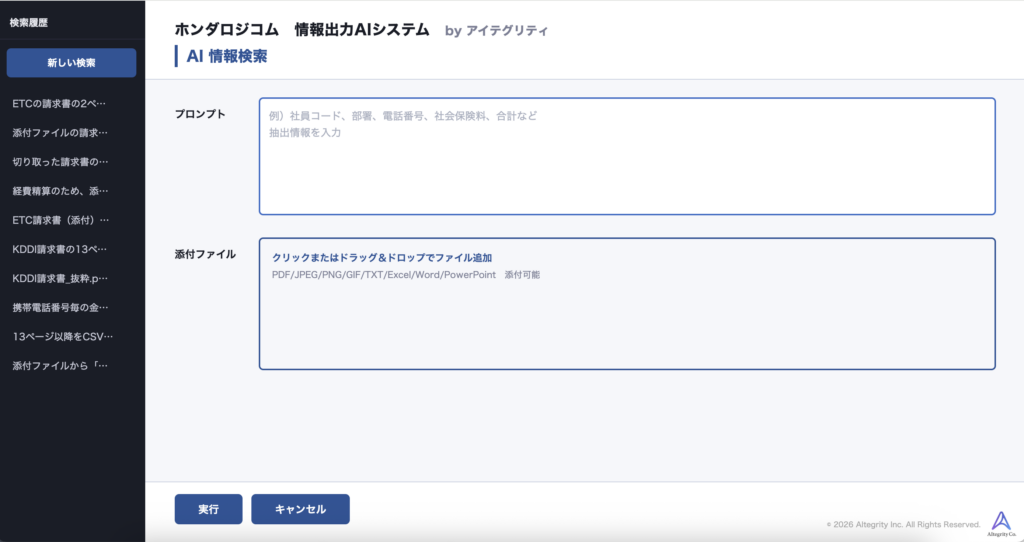Select history entry 切り取った請求書の…

point(60,161)
